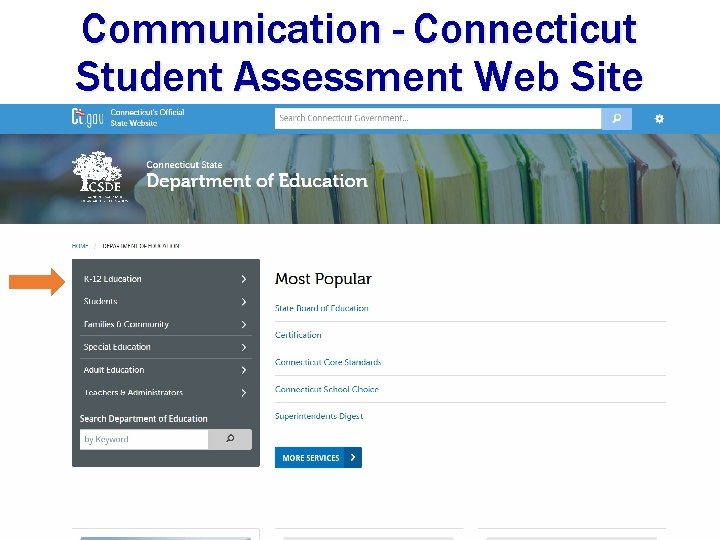Click the CSDE tree logo
Image resolution: width=720 pixels, height=540 pixels.
[98, 175]
